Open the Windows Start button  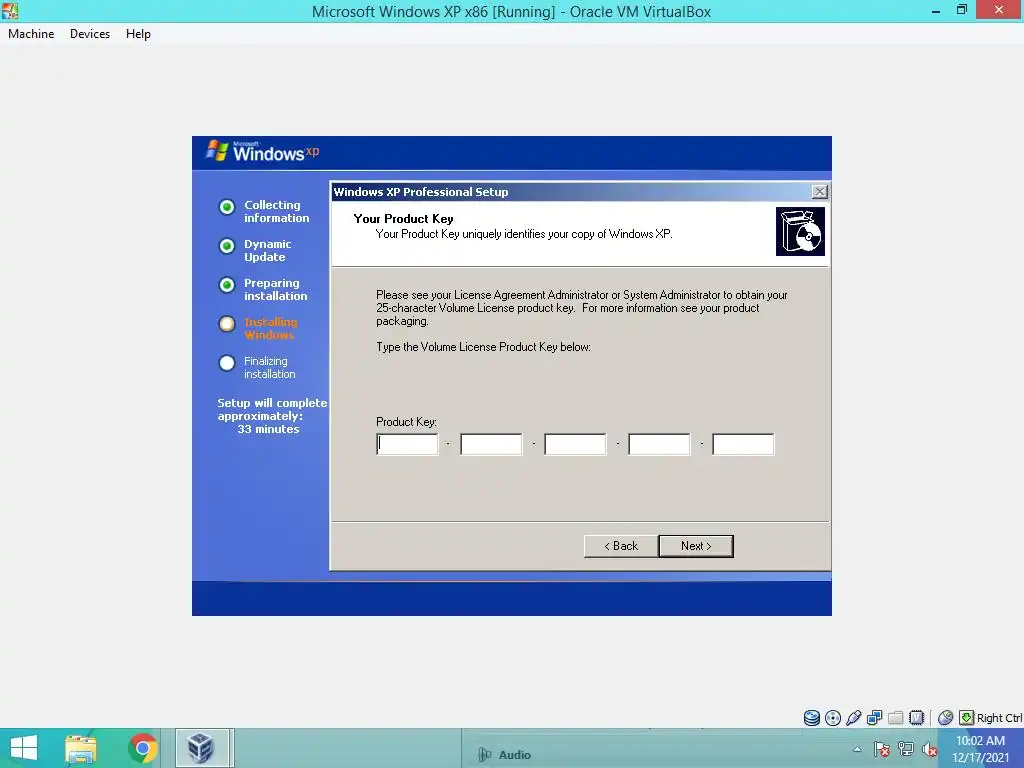coord(24,748)
